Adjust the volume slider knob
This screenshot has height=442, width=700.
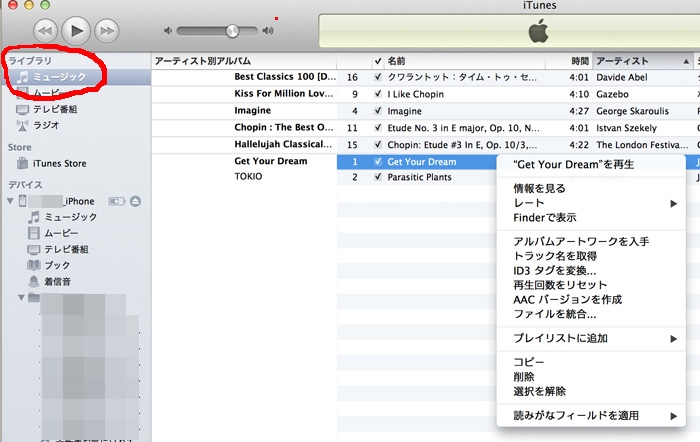click(232, 31)
